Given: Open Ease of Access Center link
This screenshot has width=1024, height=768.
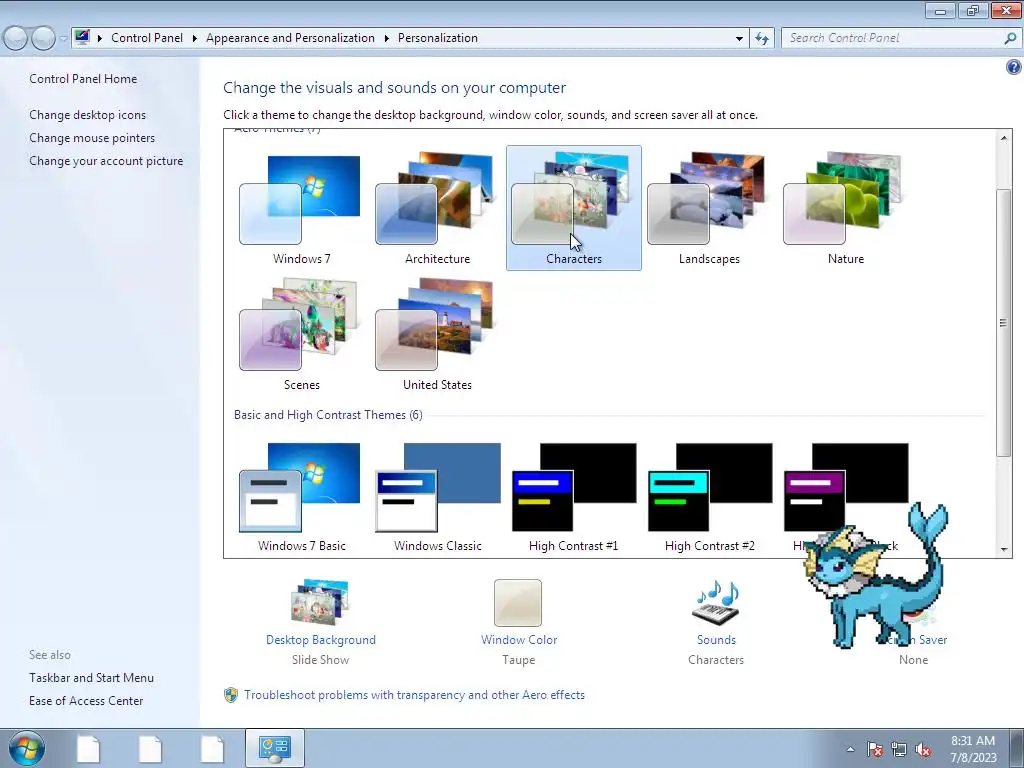Looking at the screenshot, I should (x=86, y=701).
